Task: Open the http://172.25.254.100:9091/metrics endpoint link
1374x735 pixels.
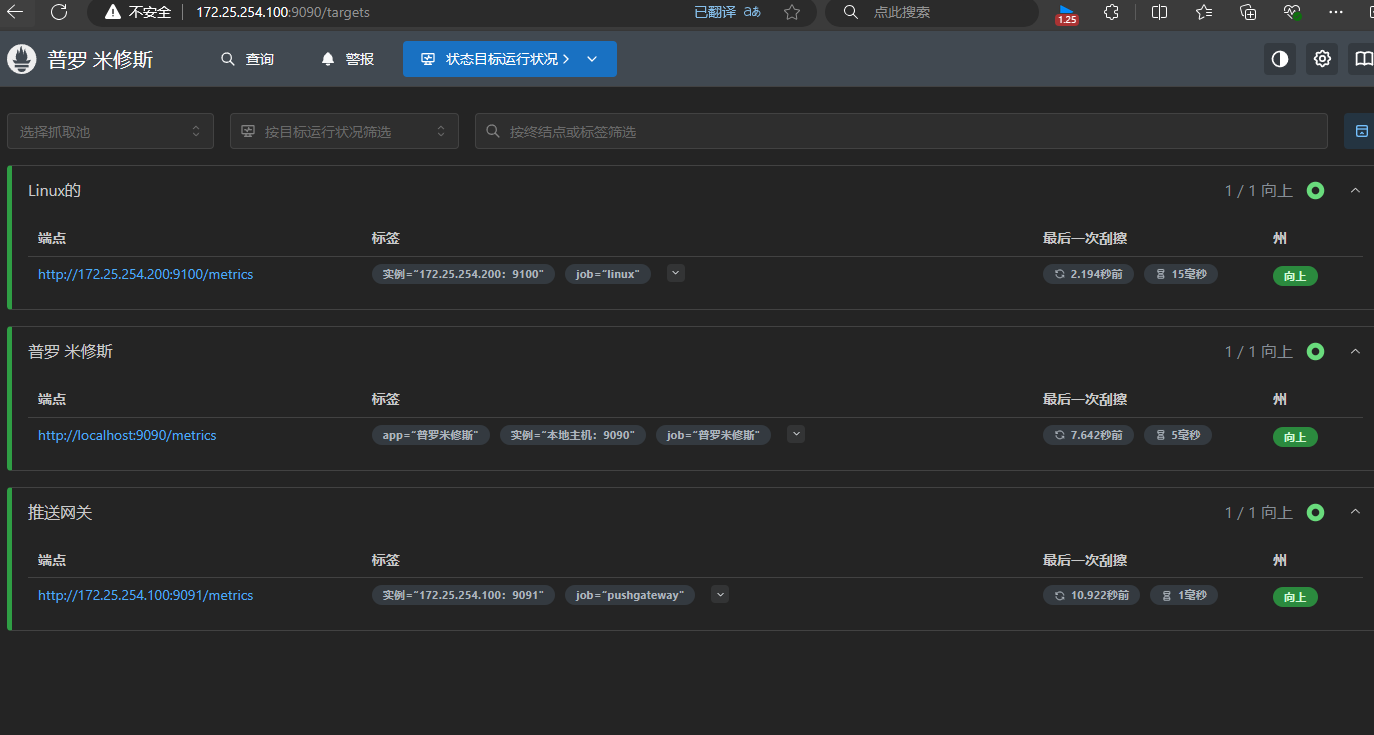Action: pyautogui.click(x=146, y=595)
